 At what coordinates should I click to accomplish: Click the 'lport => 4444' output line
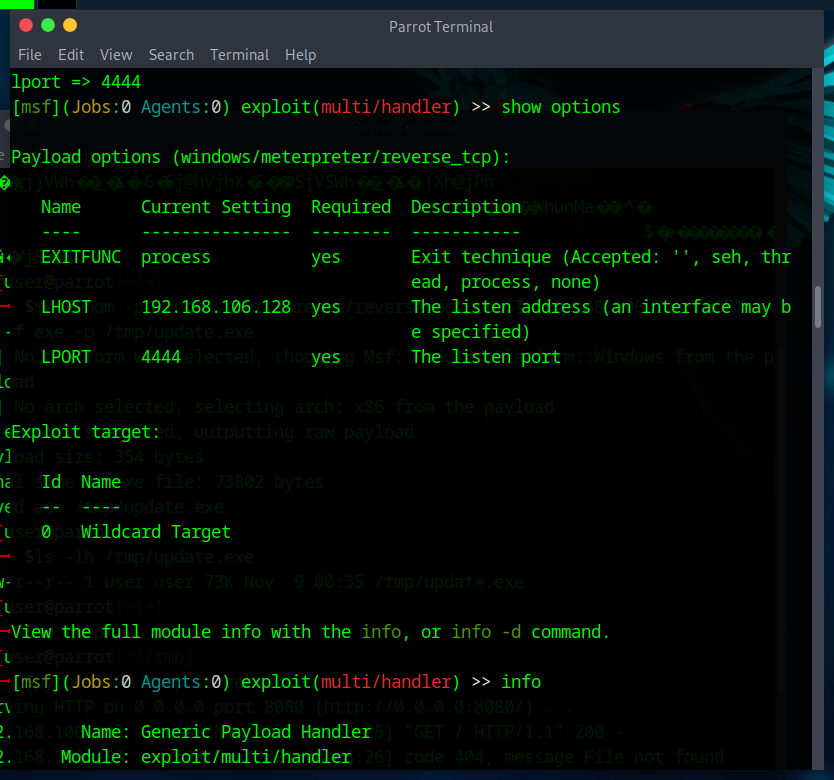(x=76, y=82)
